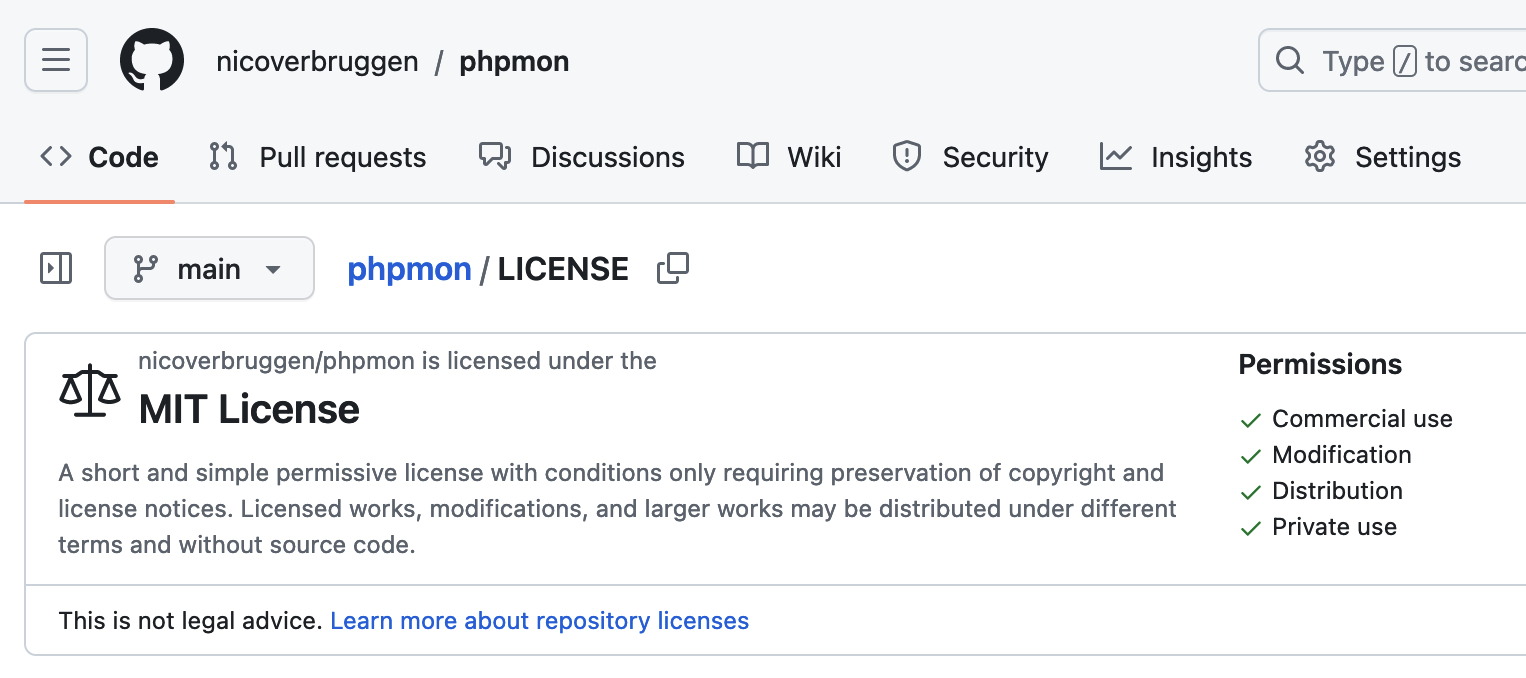Focus the Type / to search field
Image resolution: width=1526 pixels, height=678 pixels.
(x=1420, y=61)
